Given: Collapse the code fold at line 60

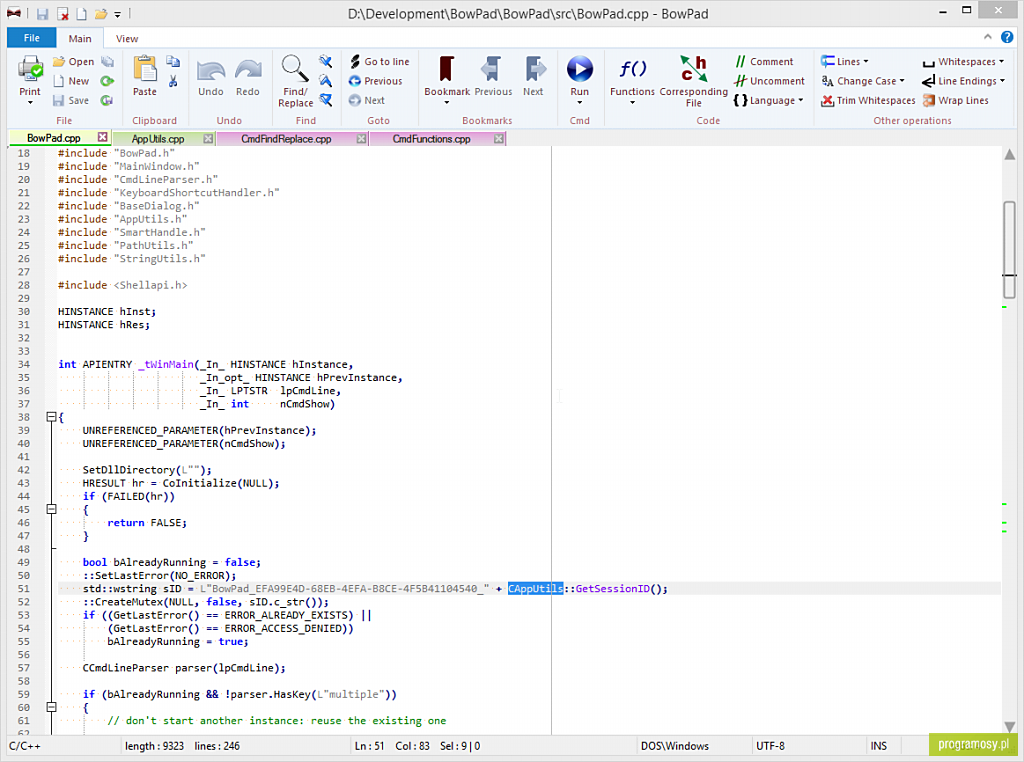Looking at the screenshot, I should pyautogui.click(x=51, y=707).
